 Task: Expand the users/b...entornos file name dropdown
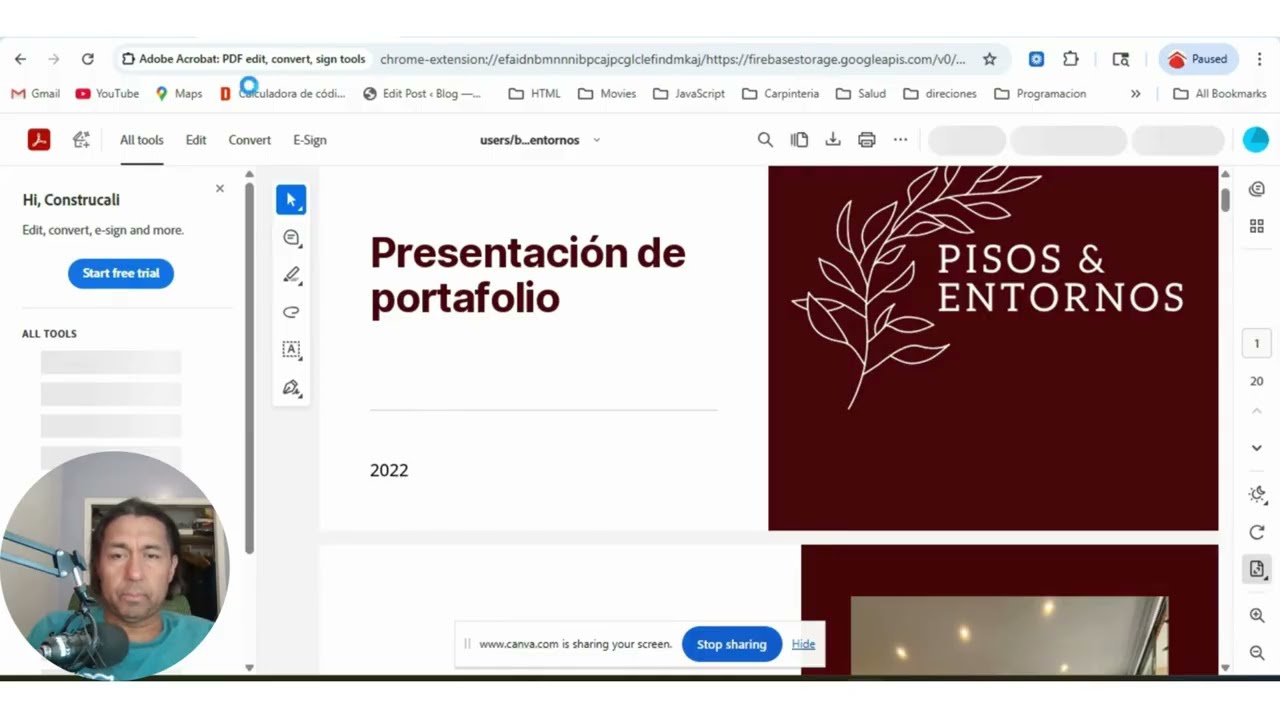click(x=596, y=140)
